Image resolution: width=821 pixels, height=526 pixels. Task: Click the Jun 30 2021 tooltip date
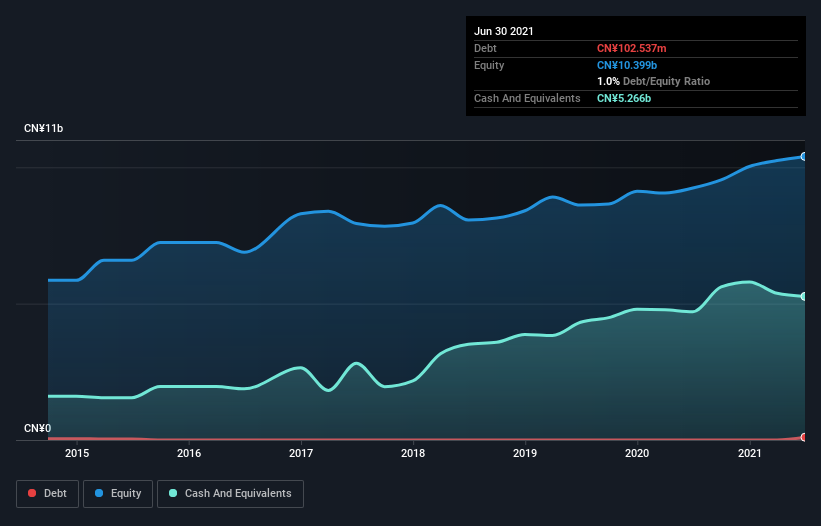click(x=504, y=31)
